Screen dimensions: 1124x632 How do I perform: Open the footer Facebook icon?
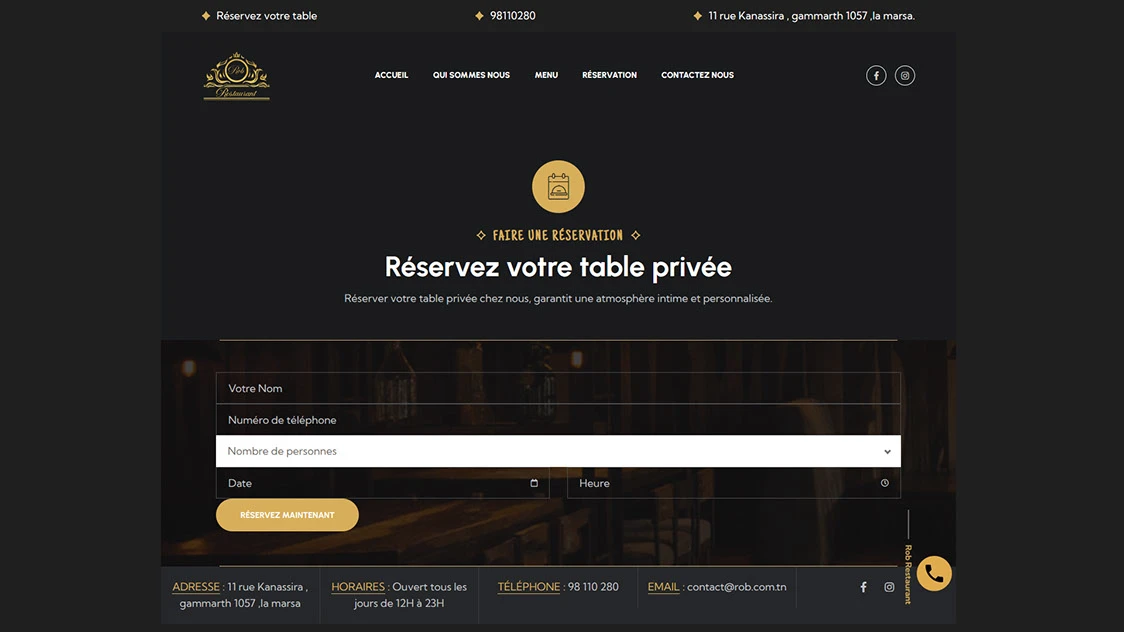(864, 587)
